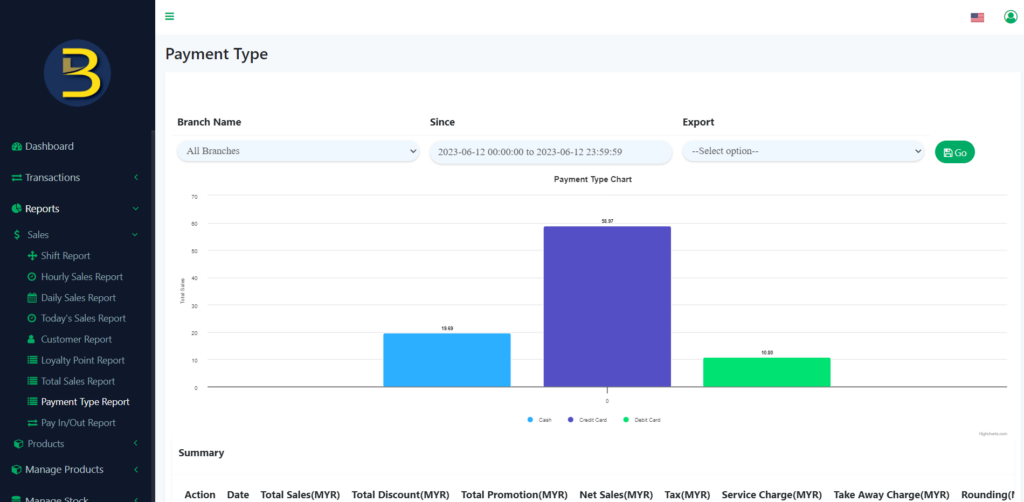The image size is (1024, 502).
Task: Open the US flag language selector
Action: click(x=977, y=17)
